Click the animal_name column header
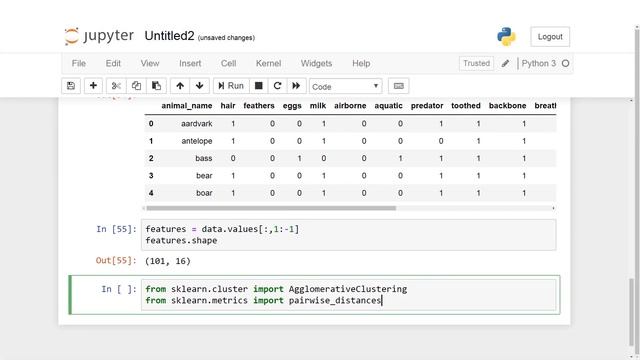The width and height of the screenshot is (640, 360). [187, 106]
